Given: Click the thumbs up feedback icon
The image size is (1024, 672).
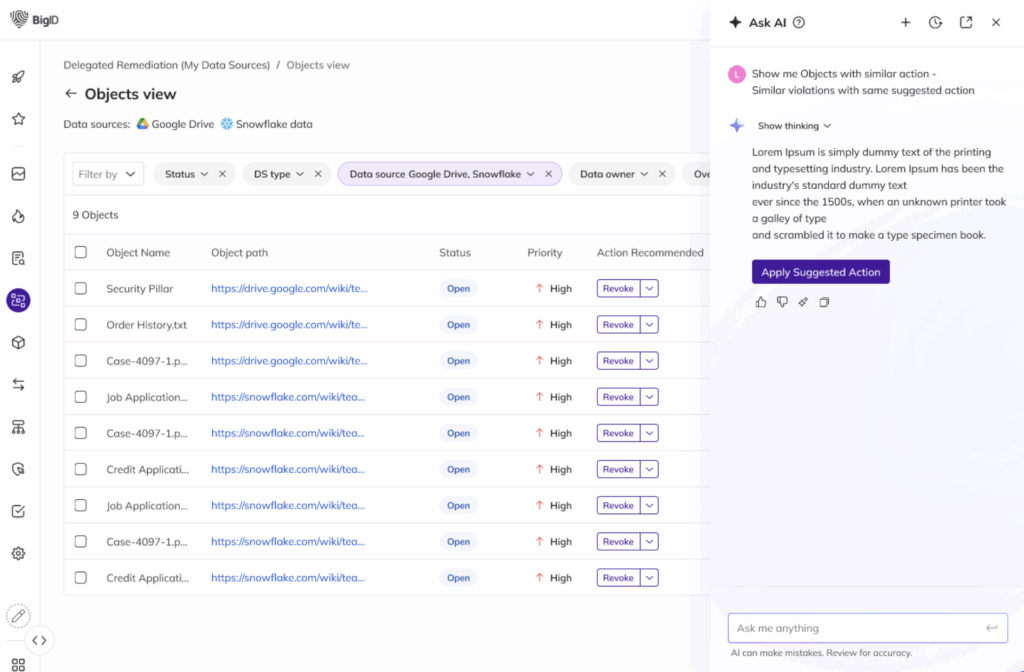Looking at the screenshot, I should pos(761,302).
